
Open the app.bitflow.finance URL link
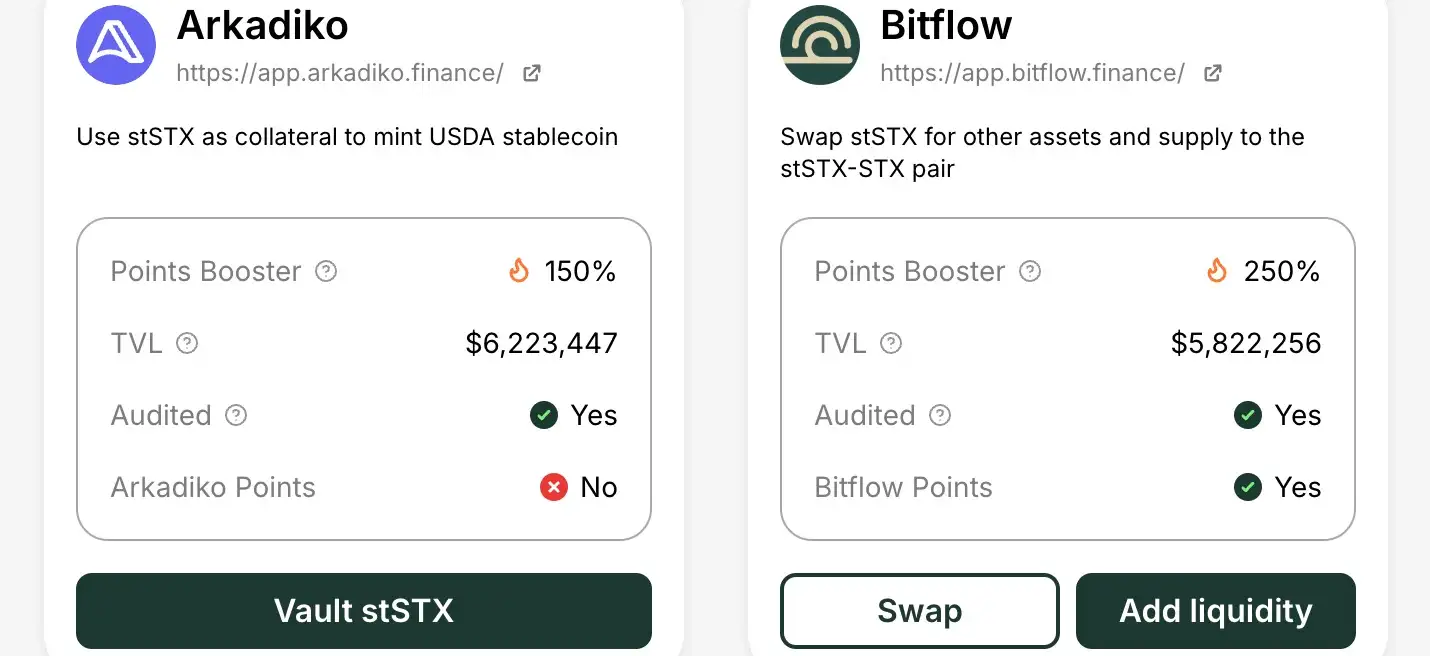pyautogui.click(x=1032, y=73)
